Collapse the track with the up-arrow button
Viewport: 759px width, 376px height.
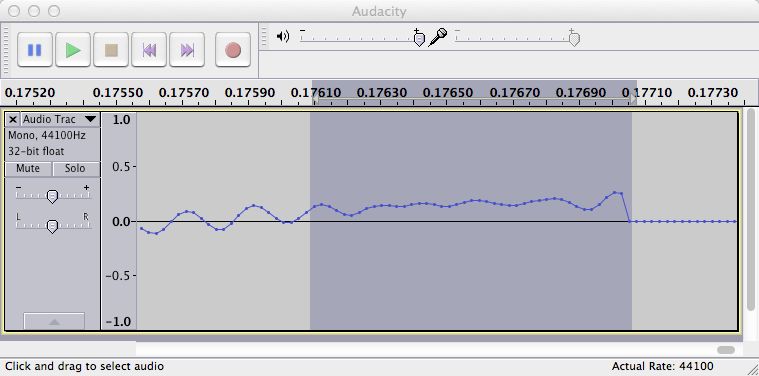coord(54,321)
